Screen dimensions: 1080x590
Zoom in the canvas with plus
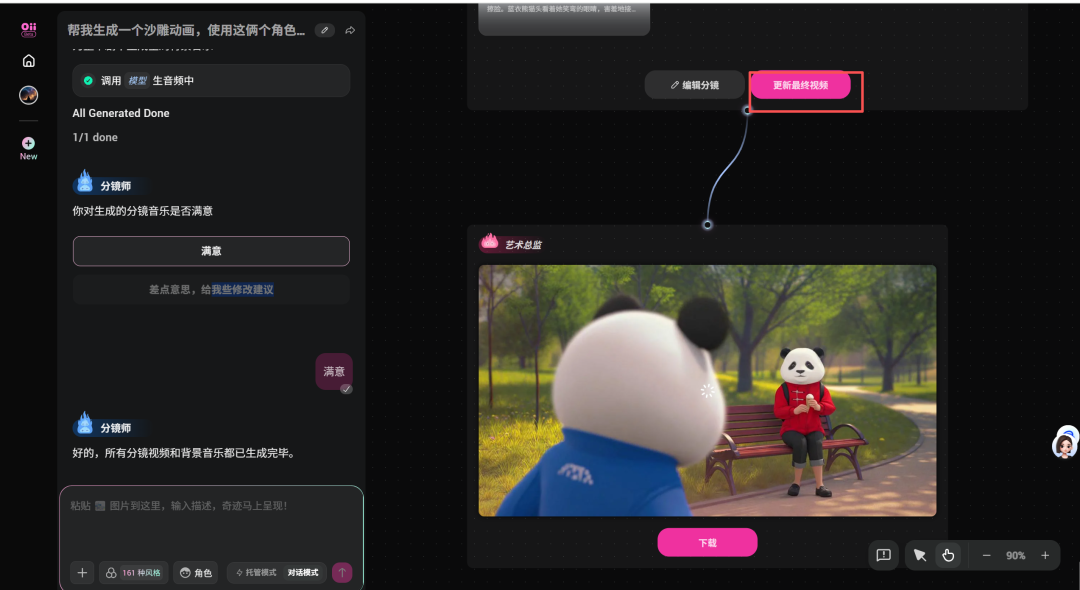point(1045,556)
